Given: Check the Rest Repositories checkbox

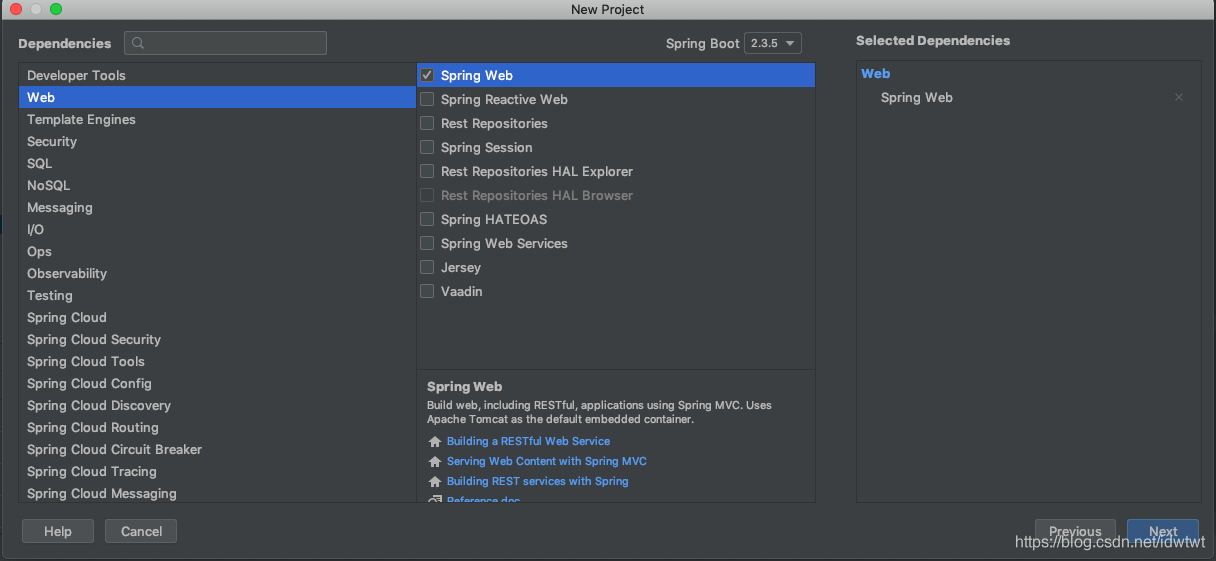Looking at the screenshot, I should (427, 123).
